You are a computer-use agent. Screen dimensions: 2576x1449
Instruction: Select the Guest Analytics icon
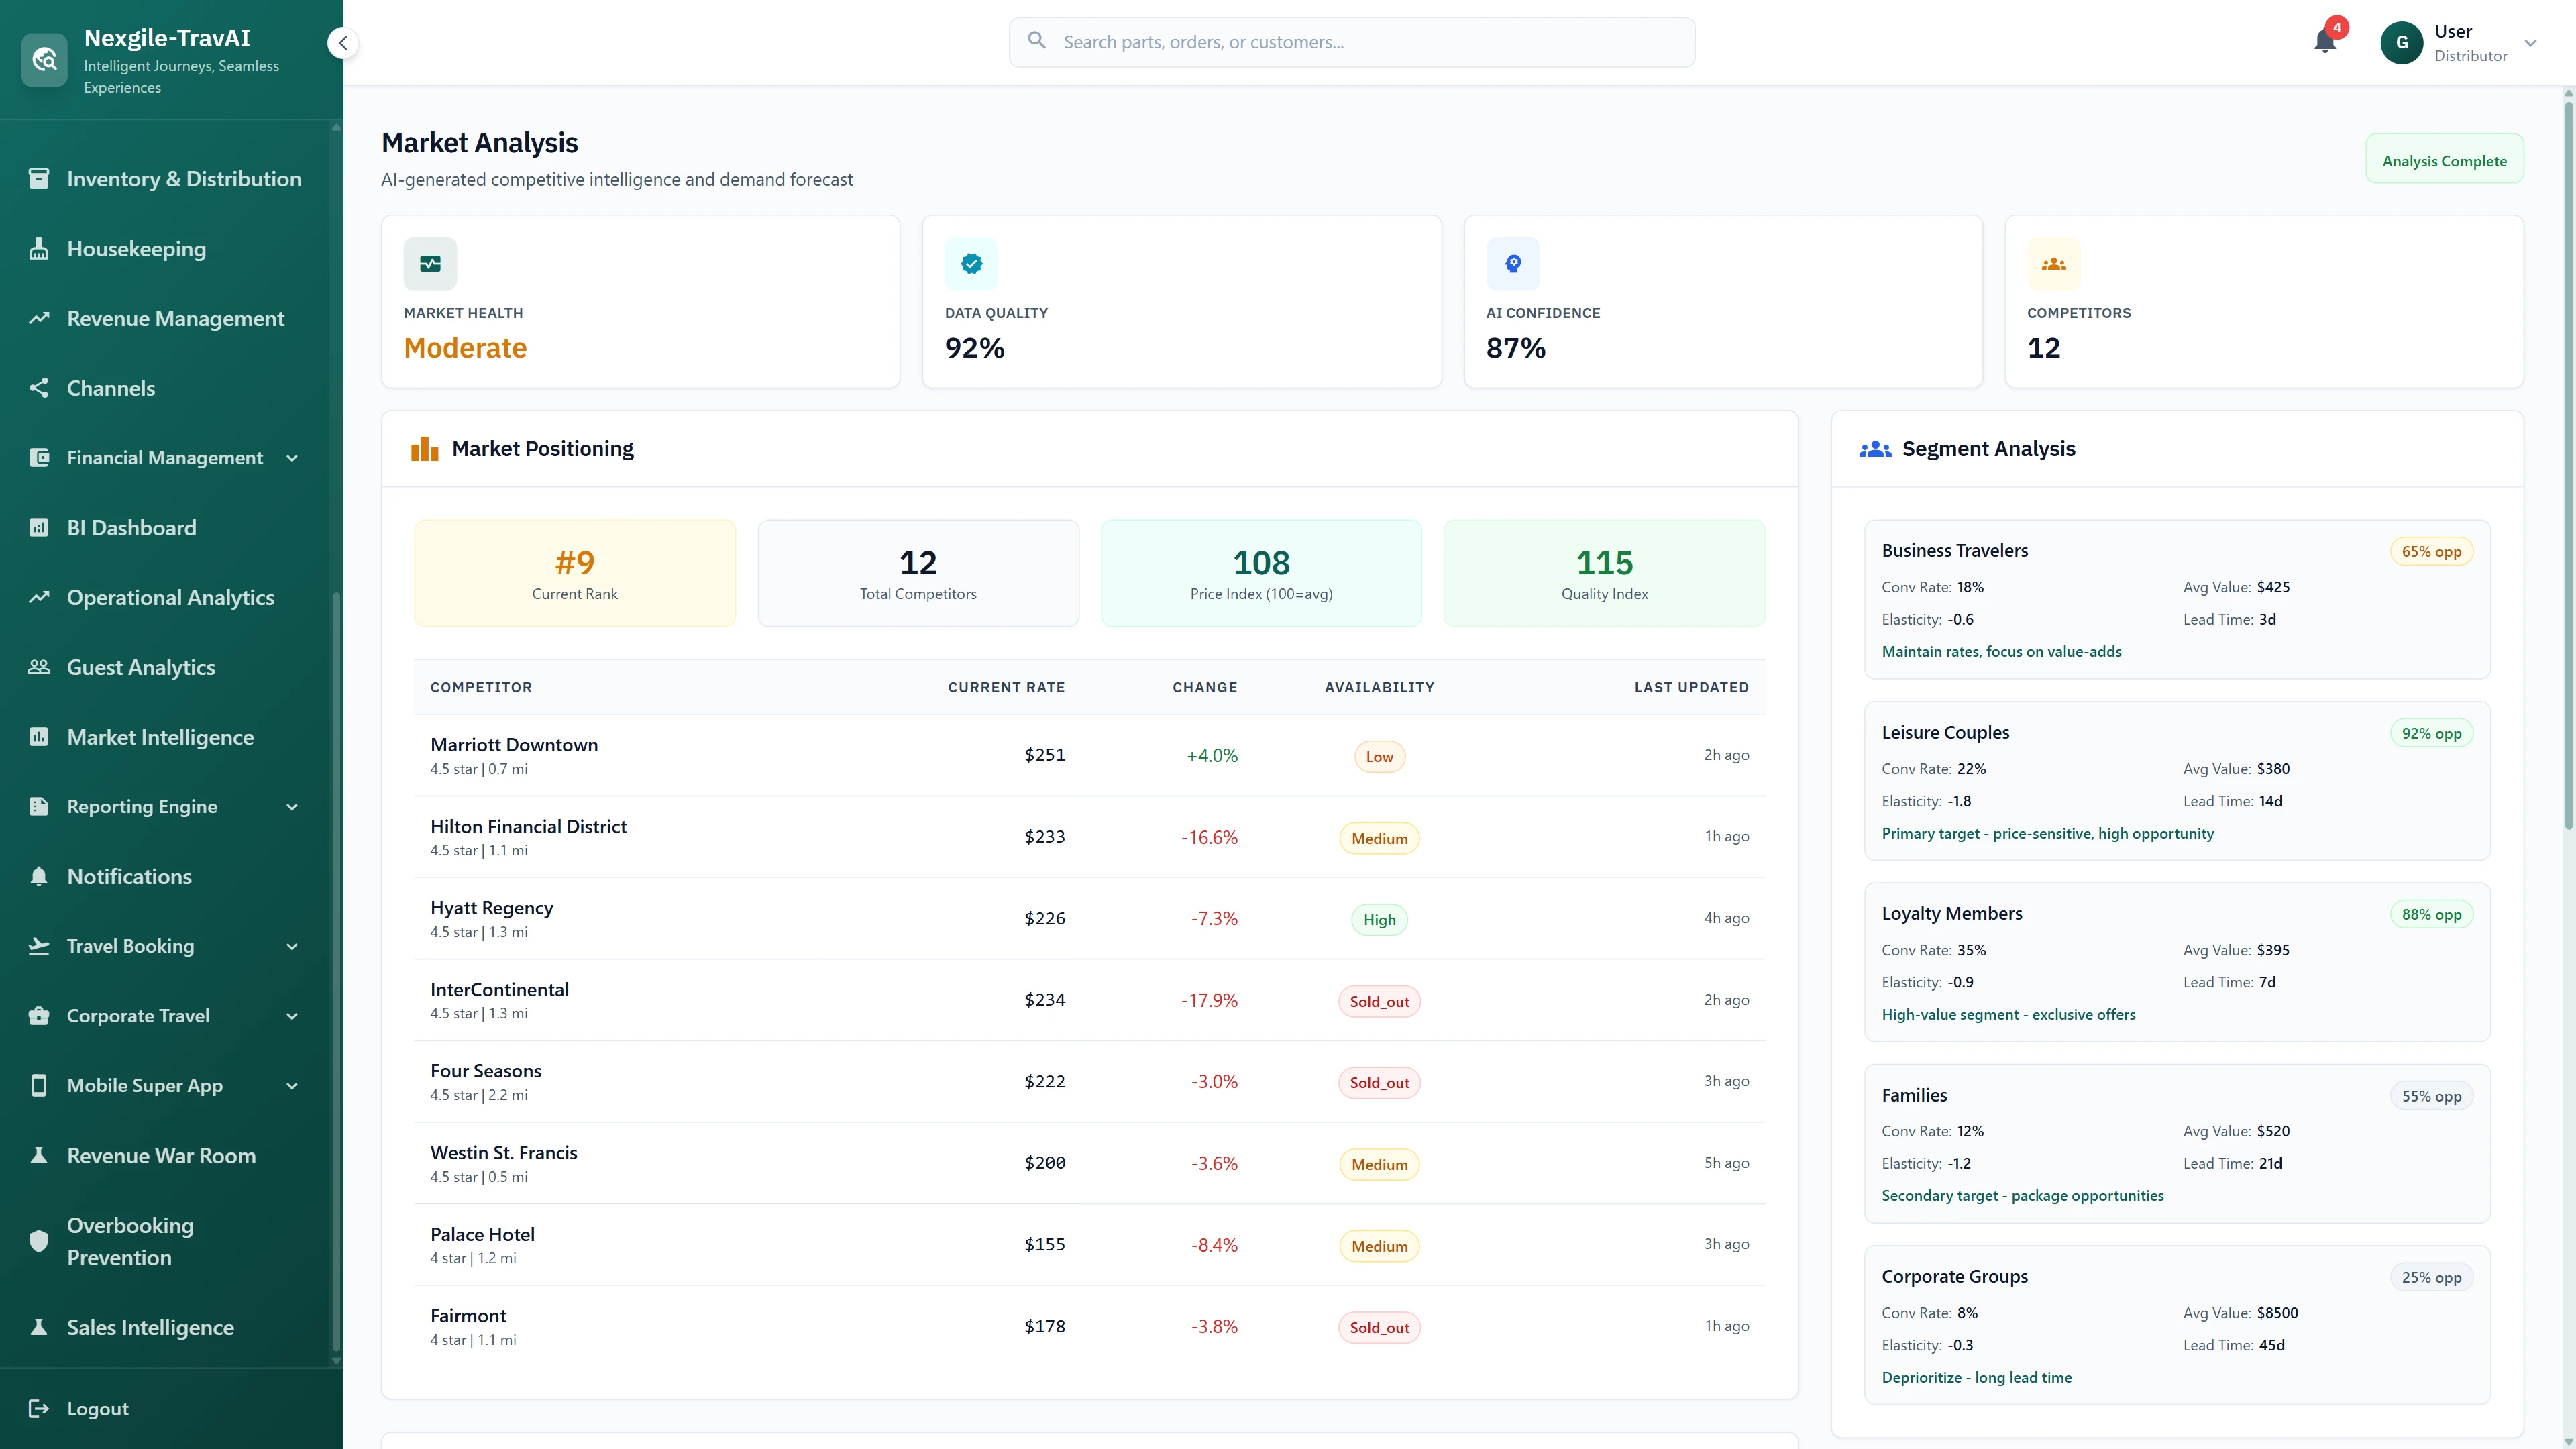point(39,666)
